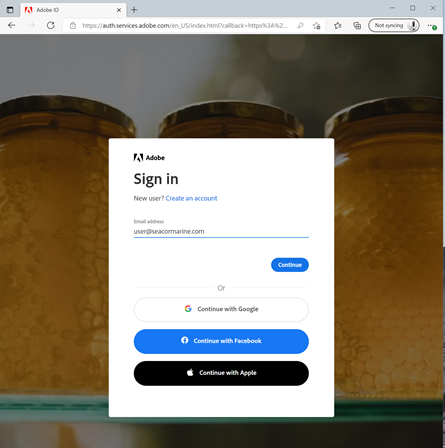Choose Continue with Google
This screenshot has width=445, height=448.
[221, 309]
